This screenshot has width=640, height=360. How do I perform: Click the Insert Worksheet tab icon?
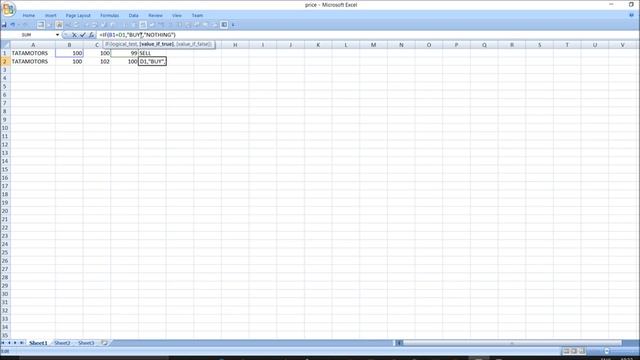104,343
